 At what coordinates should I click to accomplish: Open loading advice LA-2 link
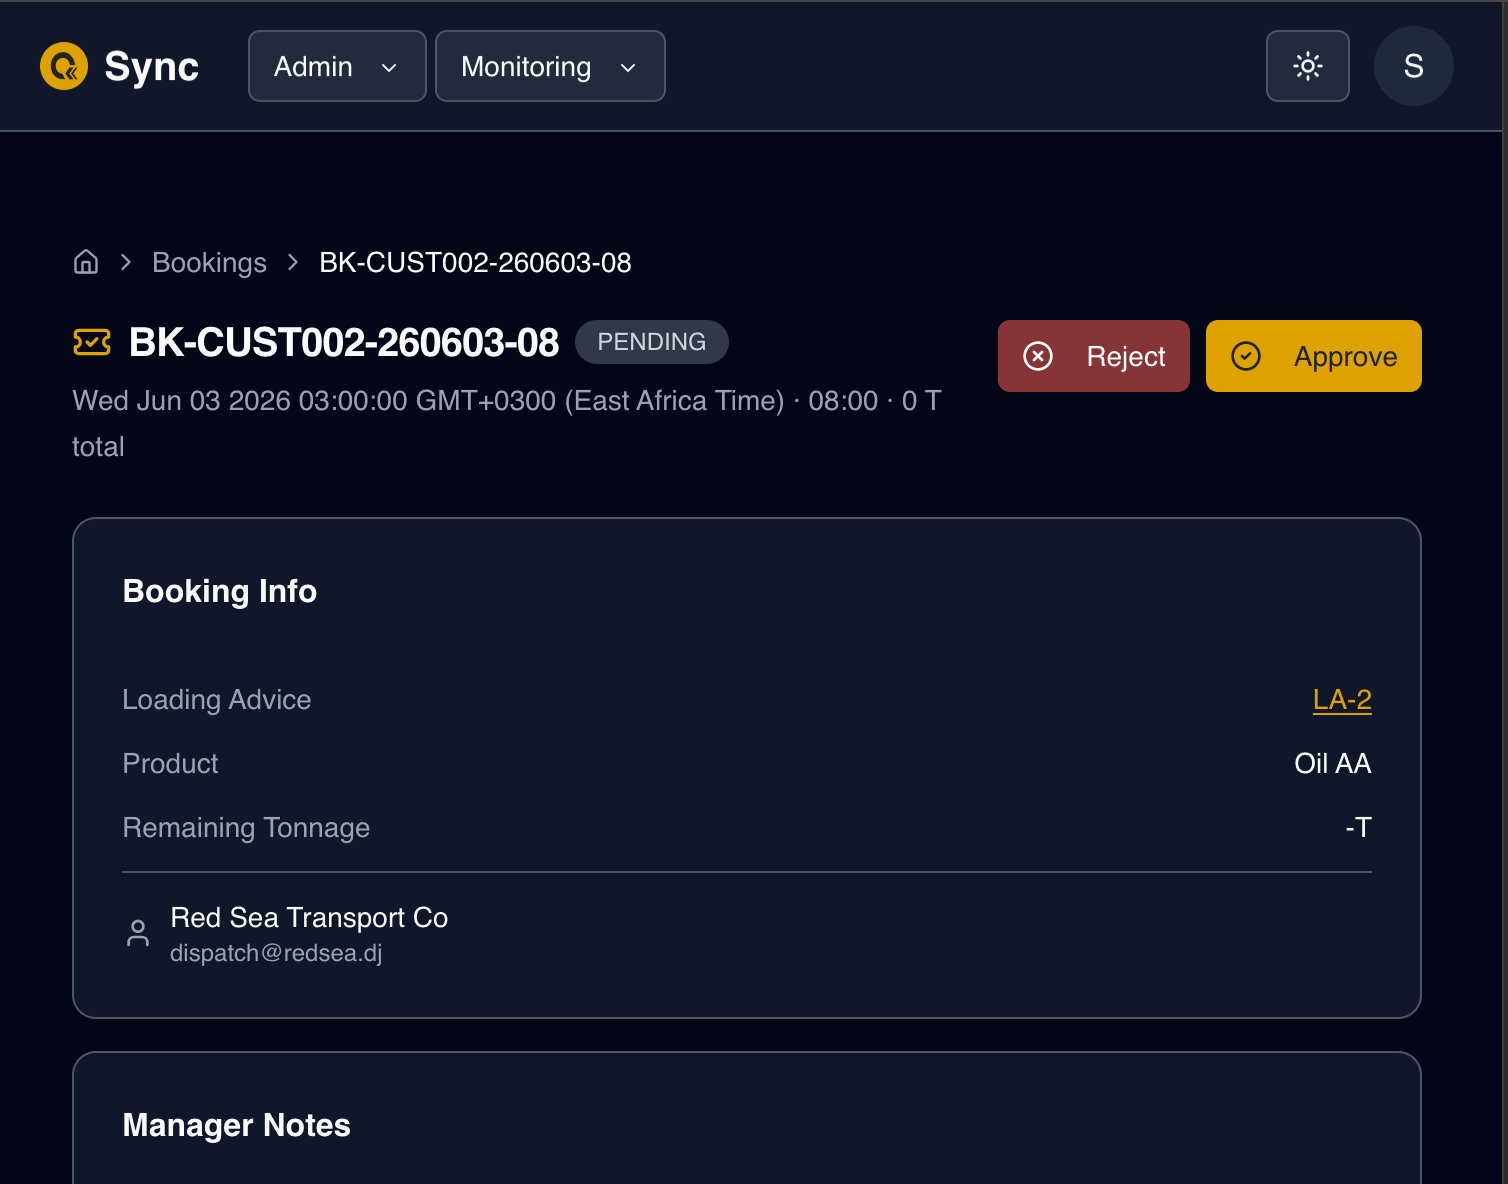pos(1342,699)
